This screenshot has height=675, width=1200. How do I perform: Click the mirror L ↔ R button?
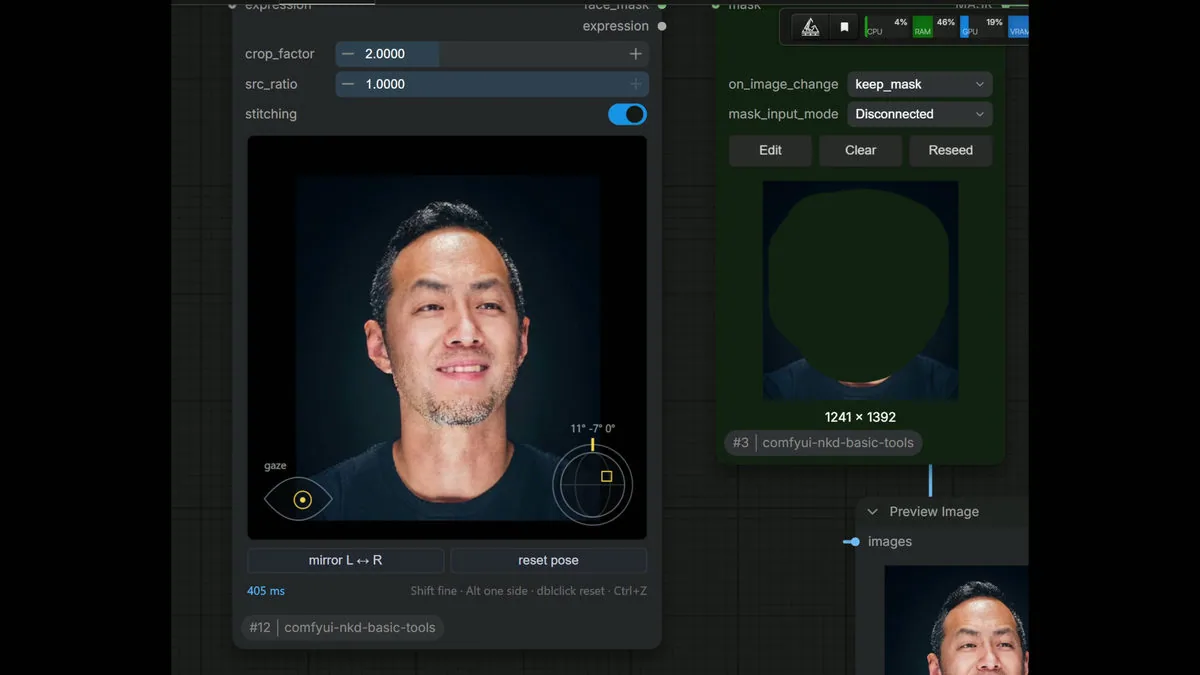coord(345,560)
